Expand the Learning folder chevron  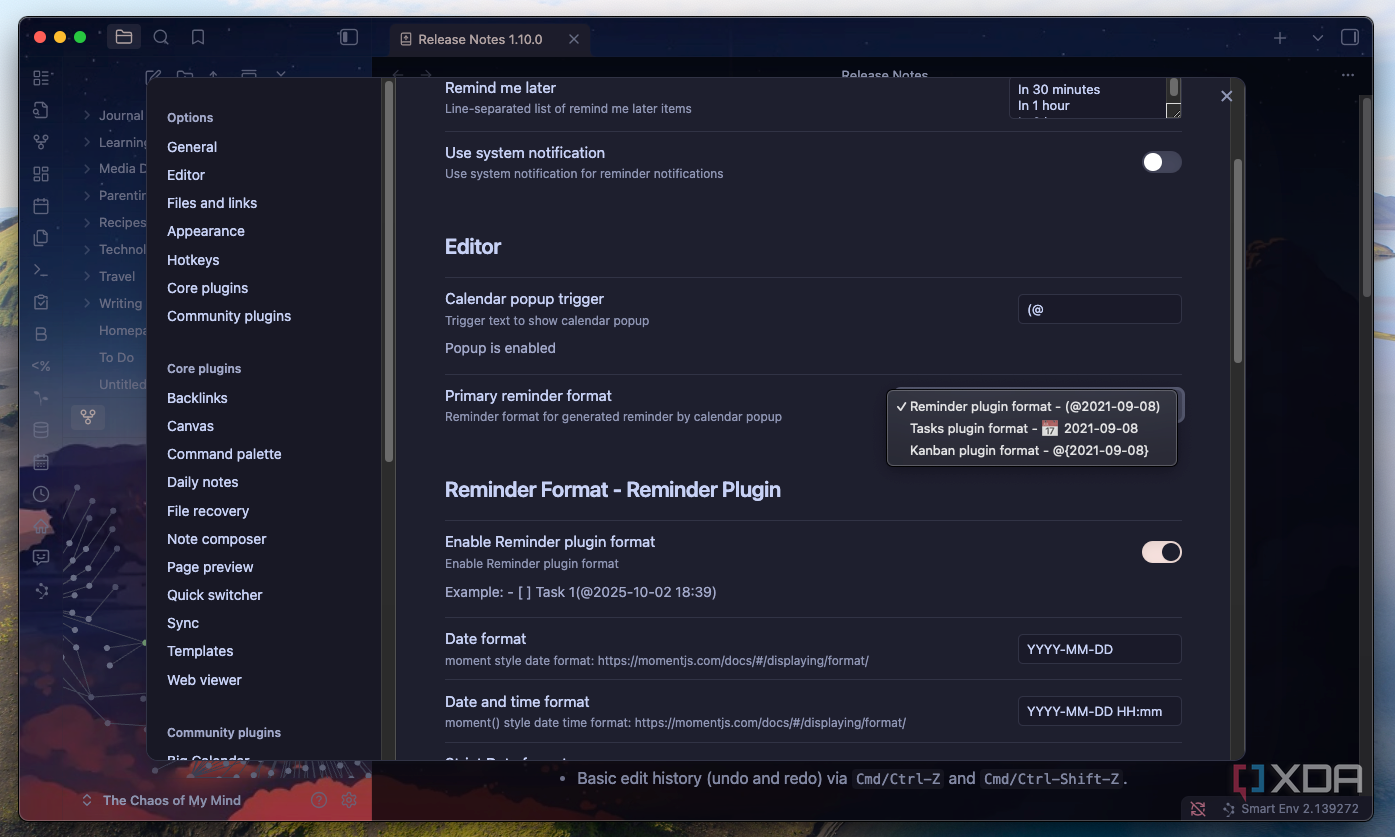pyautogui.click(x=87, y=142)
